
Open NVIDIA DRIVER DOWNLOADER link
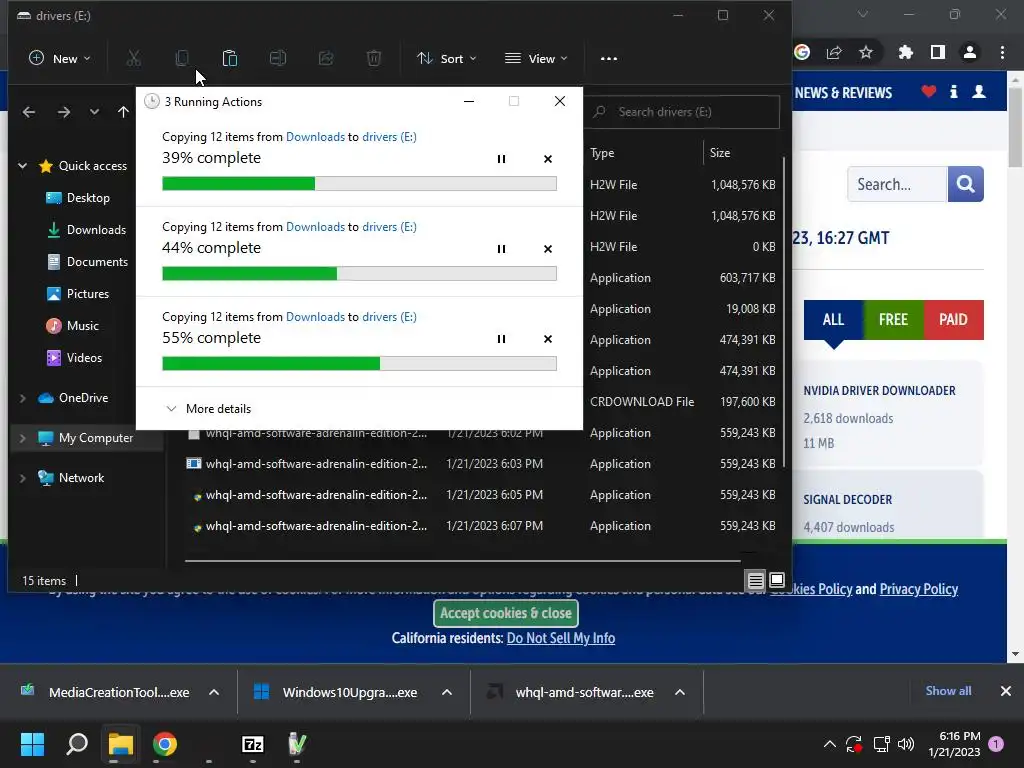879,391
